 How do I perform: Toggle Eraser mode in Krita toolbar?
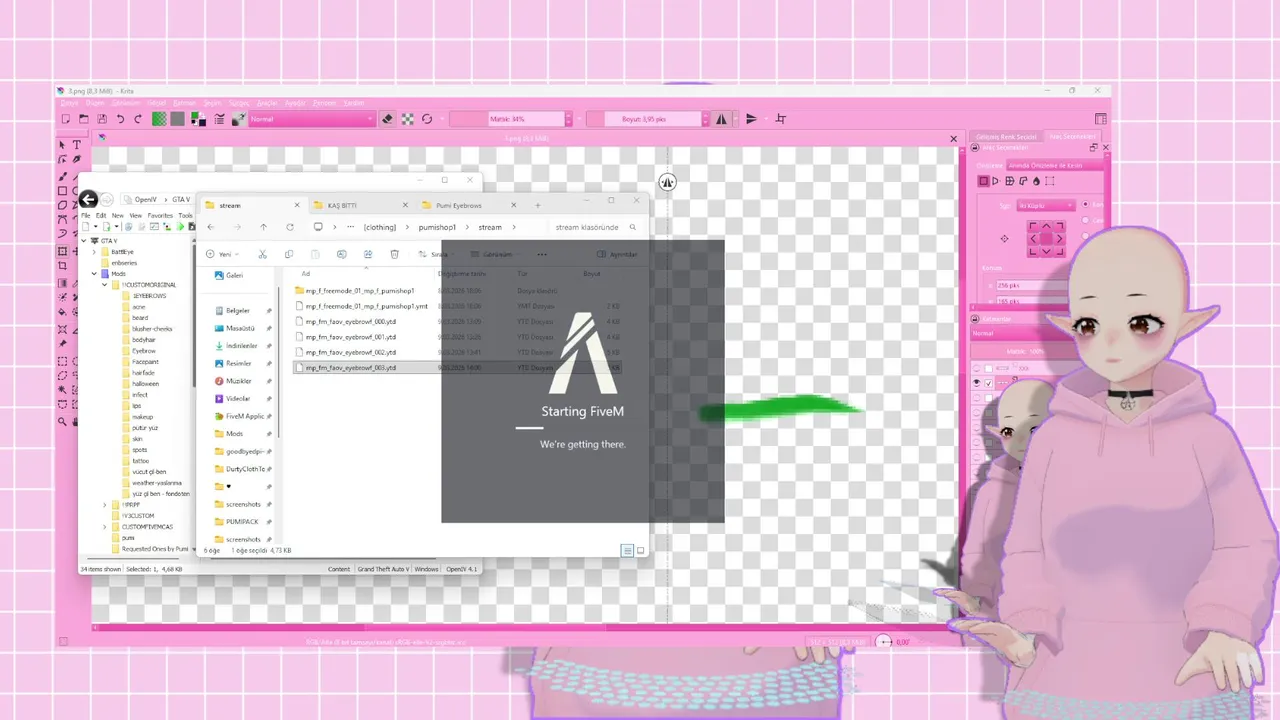click(388, 119)
